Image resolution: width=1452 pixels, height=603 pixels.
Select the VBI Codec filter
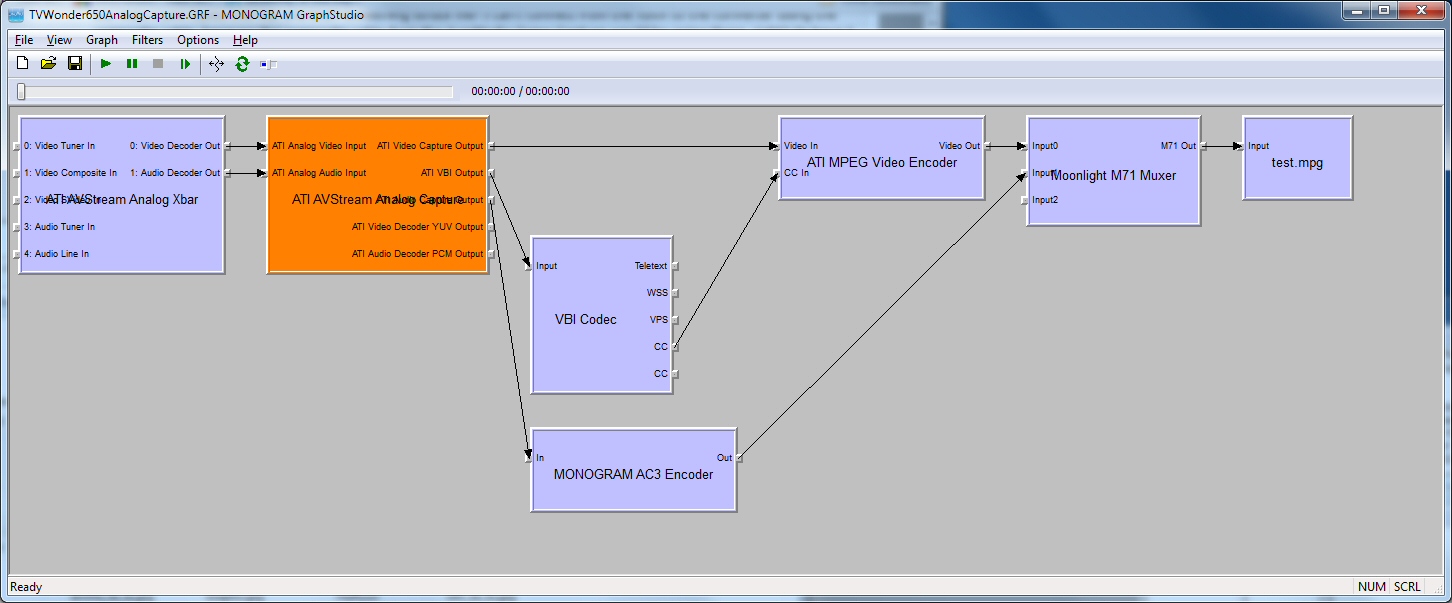tap(601, 314)
